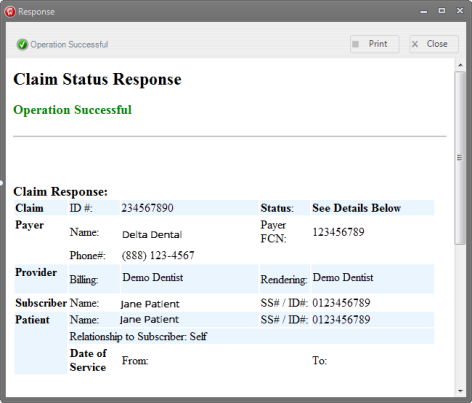
Task: Click See Details Below status text
Action: coord(357,208)
